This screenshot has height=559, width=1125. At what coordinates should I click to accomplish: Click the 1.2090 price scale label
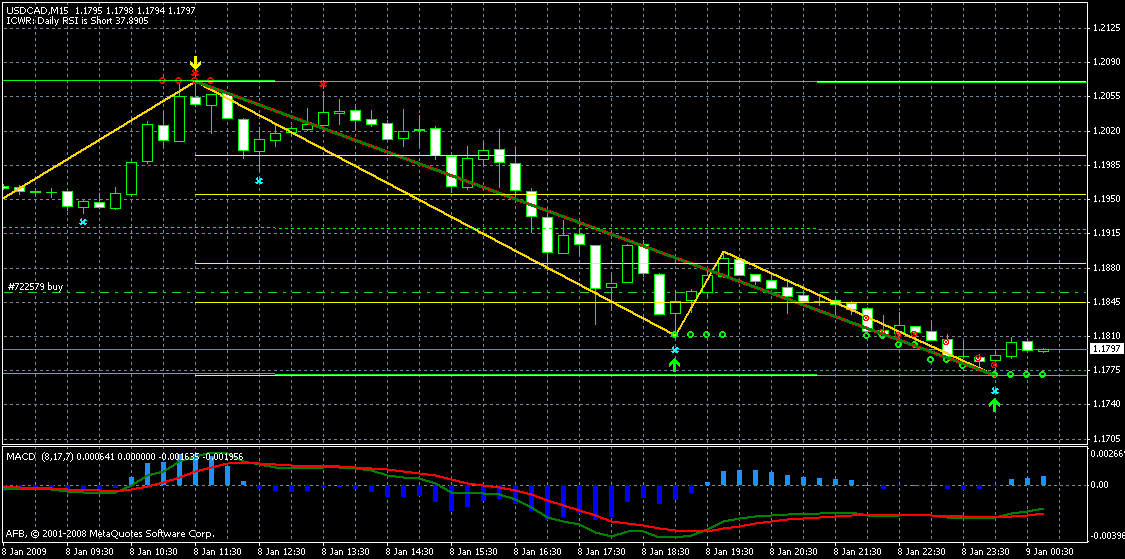click(1104, 62)
